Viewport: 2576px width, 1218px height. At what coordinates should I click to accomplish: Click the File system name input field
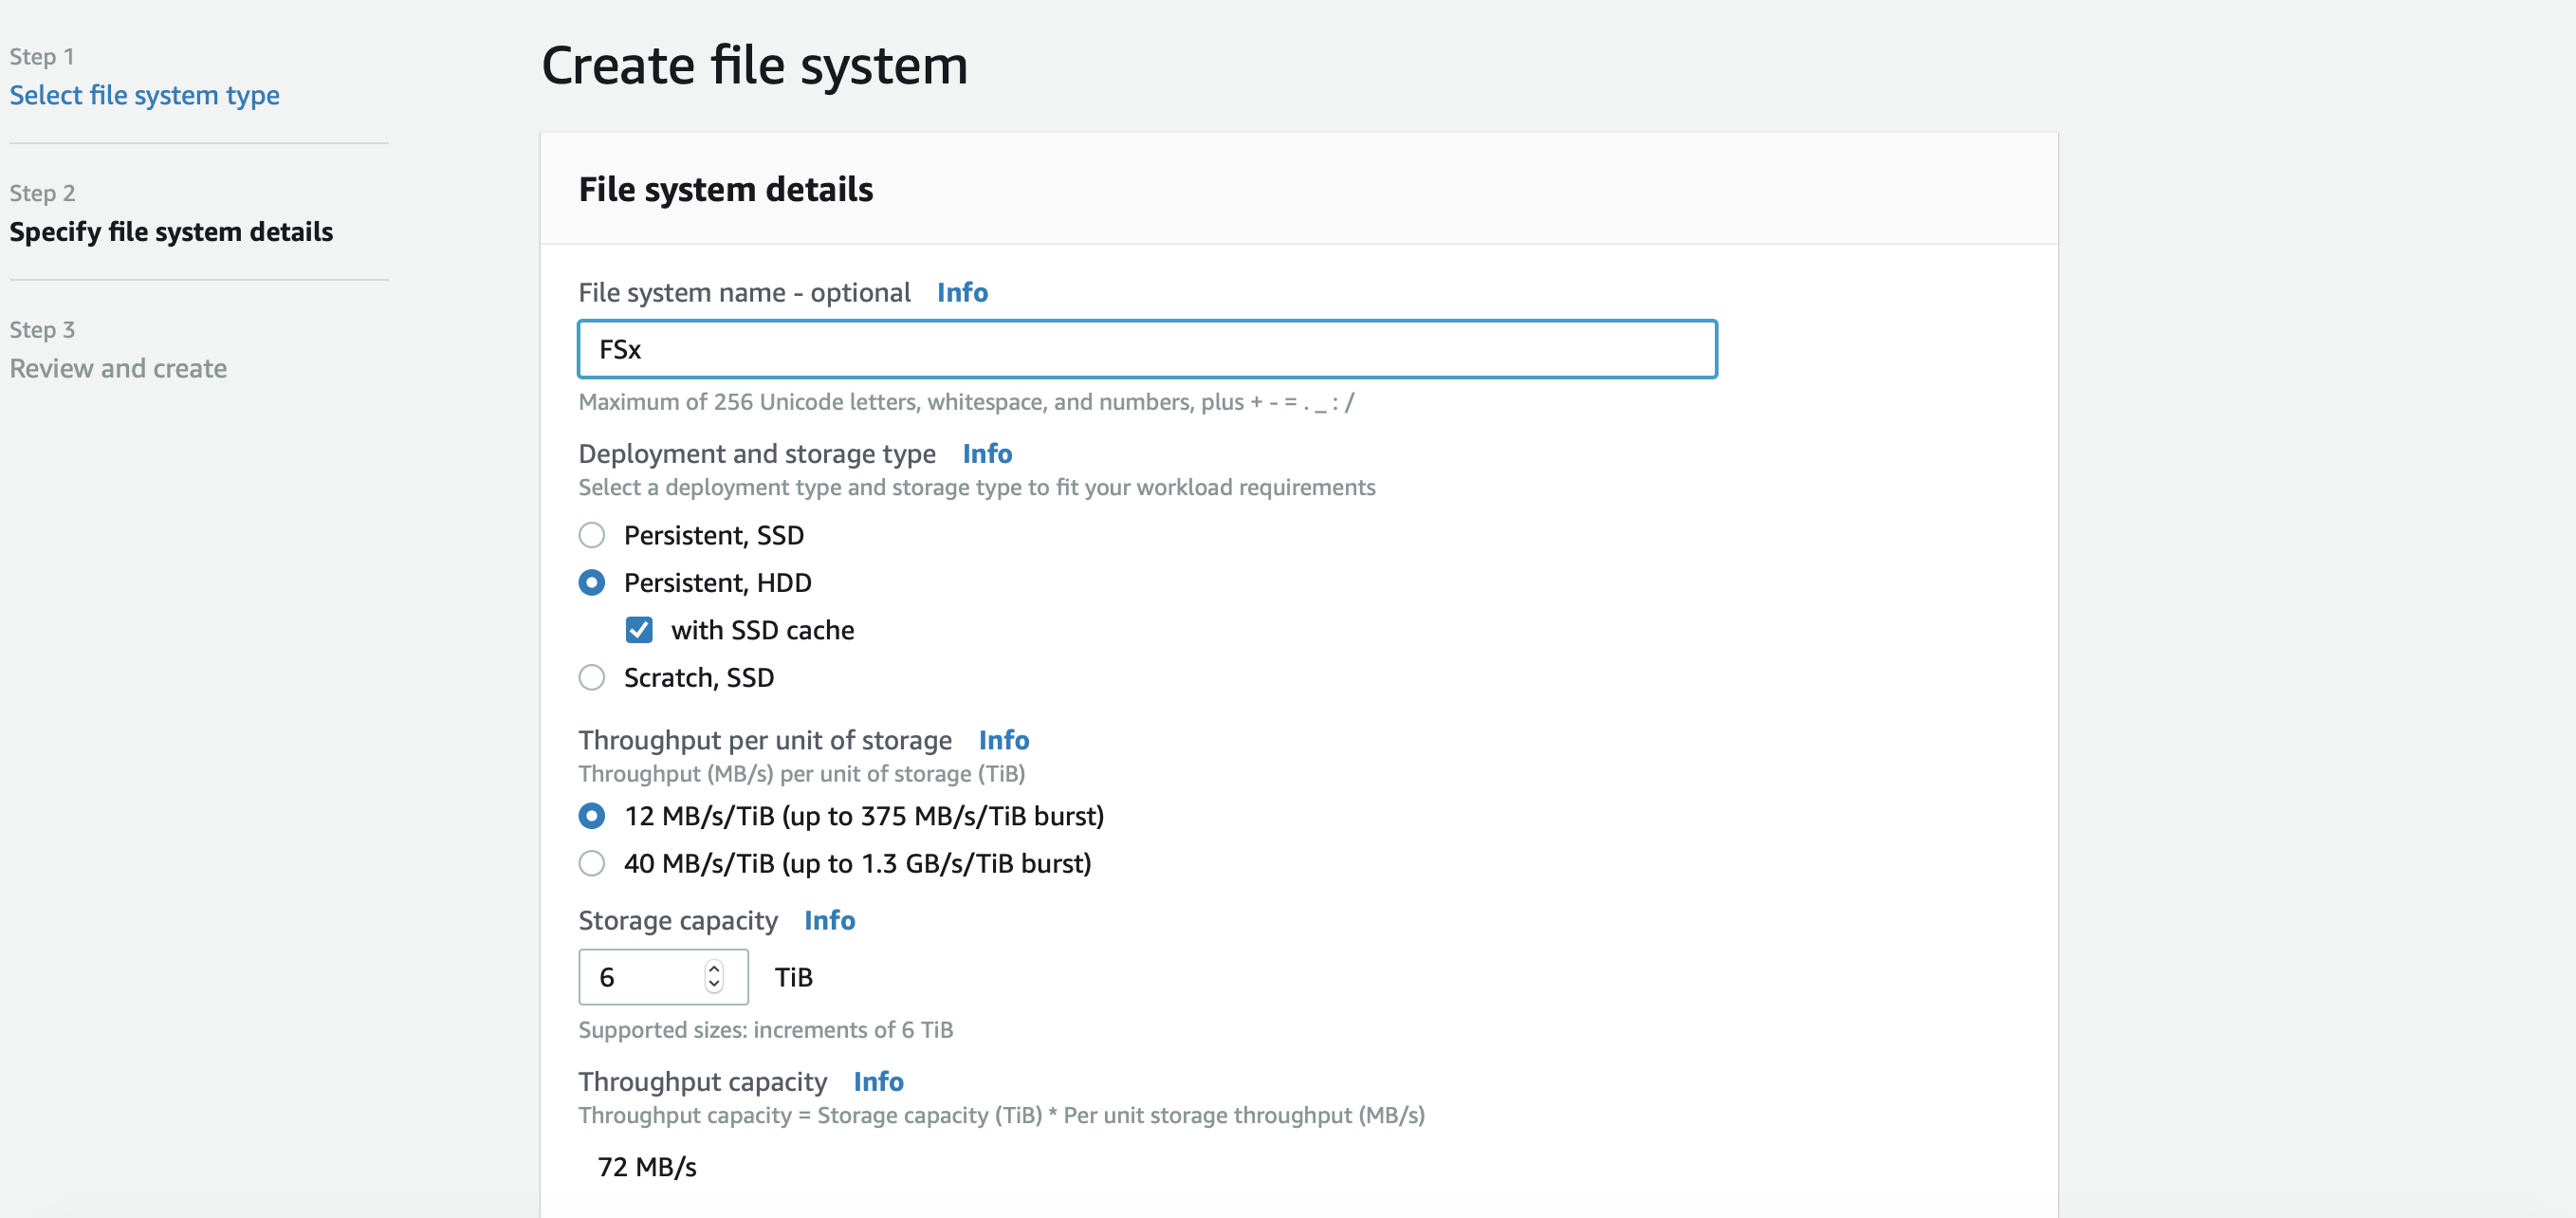[1147, 349]
